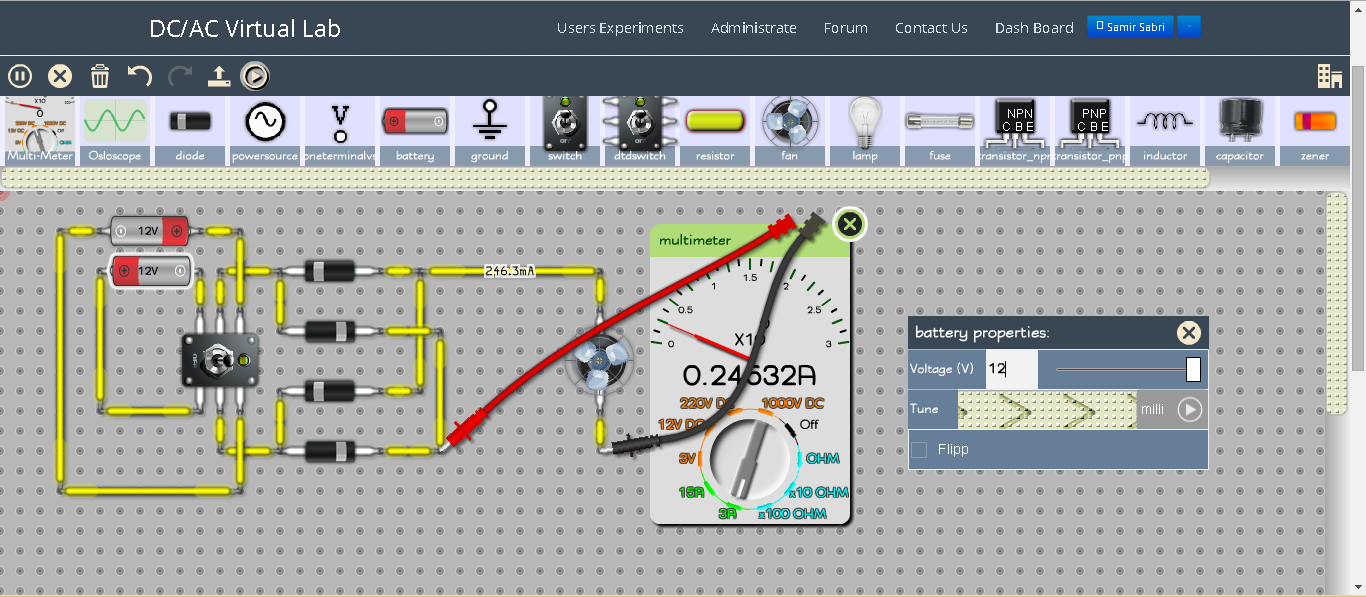
Task: Click the trash can delete icon
Action: (100, 76)
